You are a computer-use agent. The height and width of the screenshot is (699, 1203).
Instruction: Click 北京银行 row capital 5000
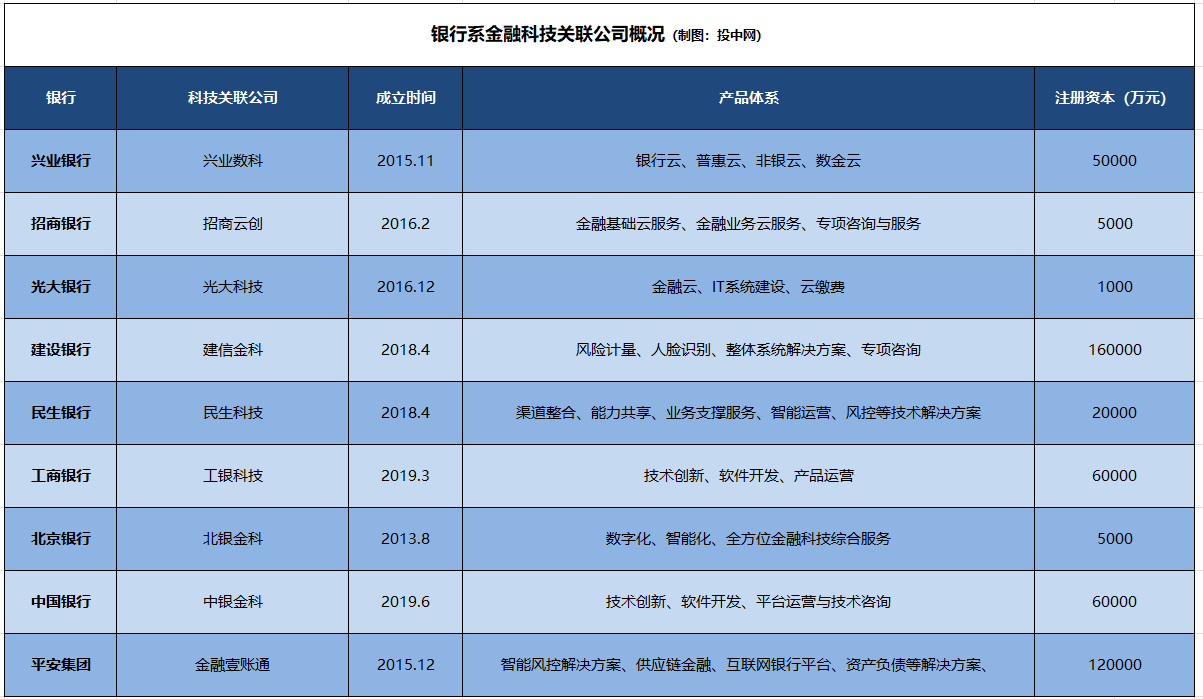1115,539
